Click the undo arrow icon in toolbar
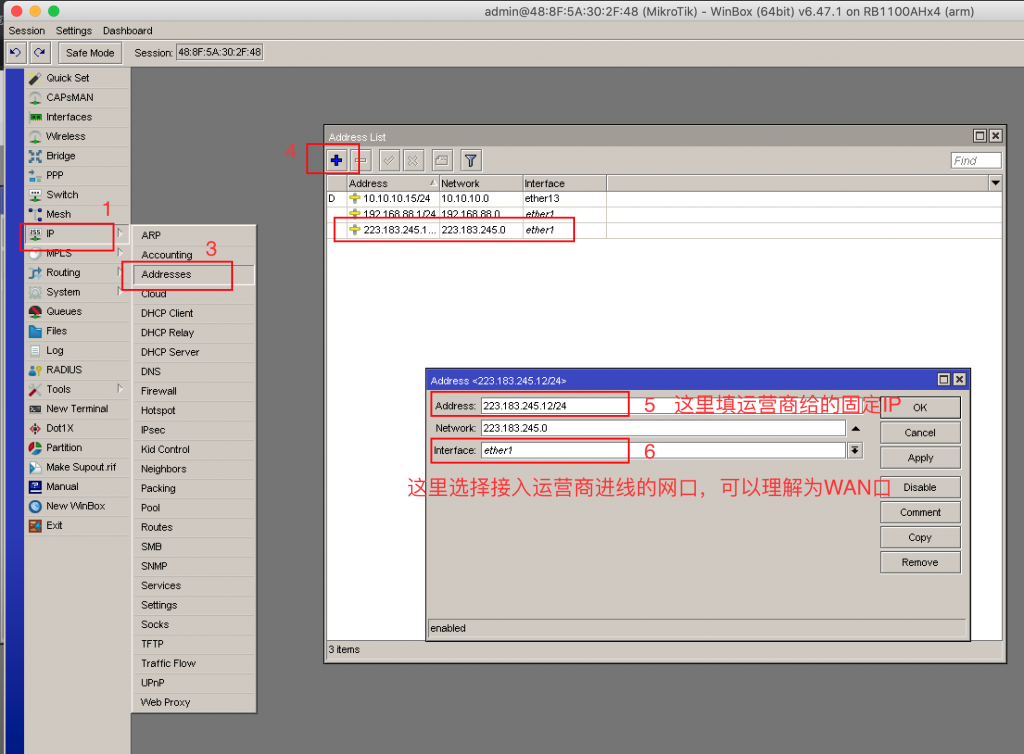 pos(16,52)
